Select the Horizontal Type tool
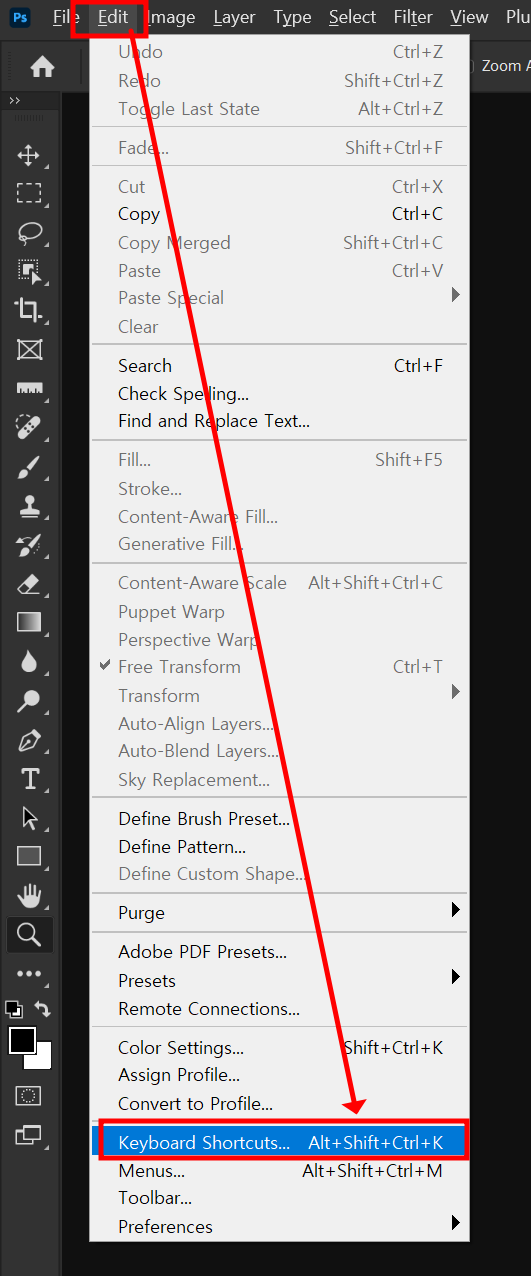The image size is (531, 1276). (x=30, y=778)
